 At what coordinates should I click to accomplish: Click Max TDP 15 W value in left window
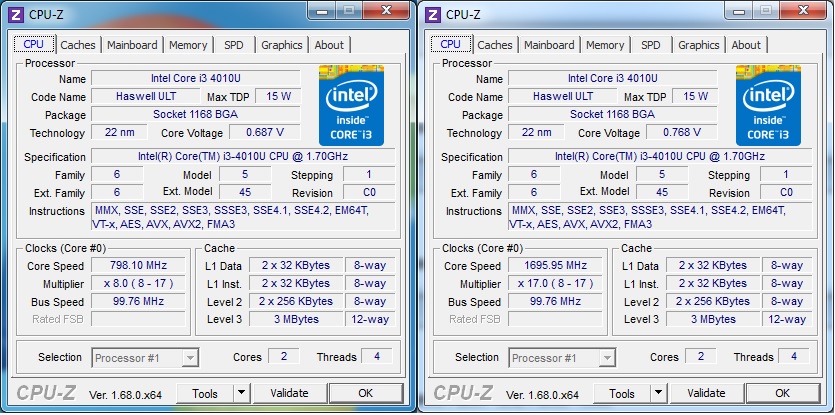click(x=279, y=96)
